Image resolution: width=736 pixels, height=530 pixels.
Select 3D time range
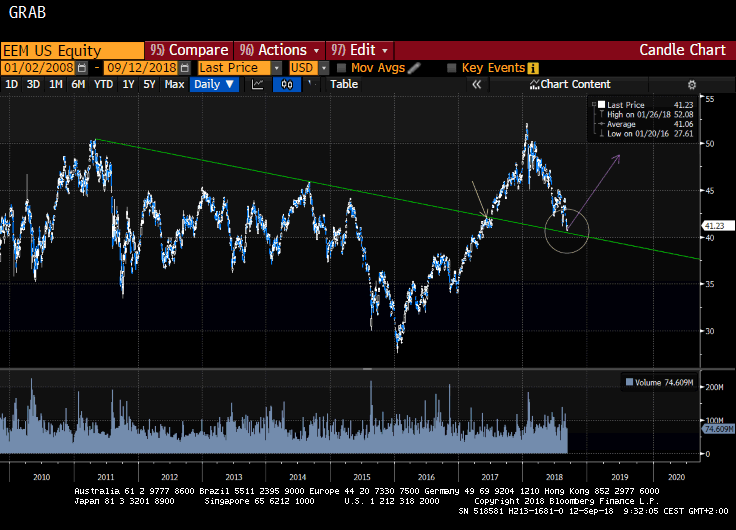(33, 84)
